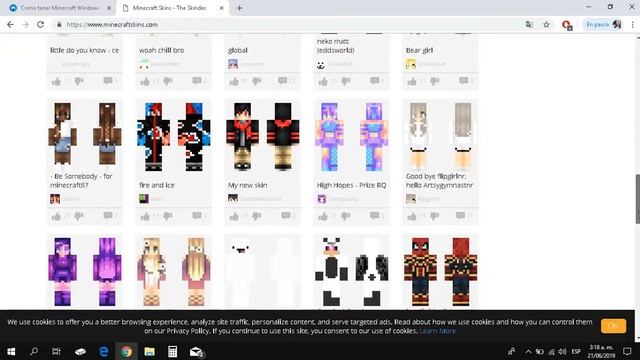Accept cookies with the OK button

pyautogui.click(x=613, y=326)
